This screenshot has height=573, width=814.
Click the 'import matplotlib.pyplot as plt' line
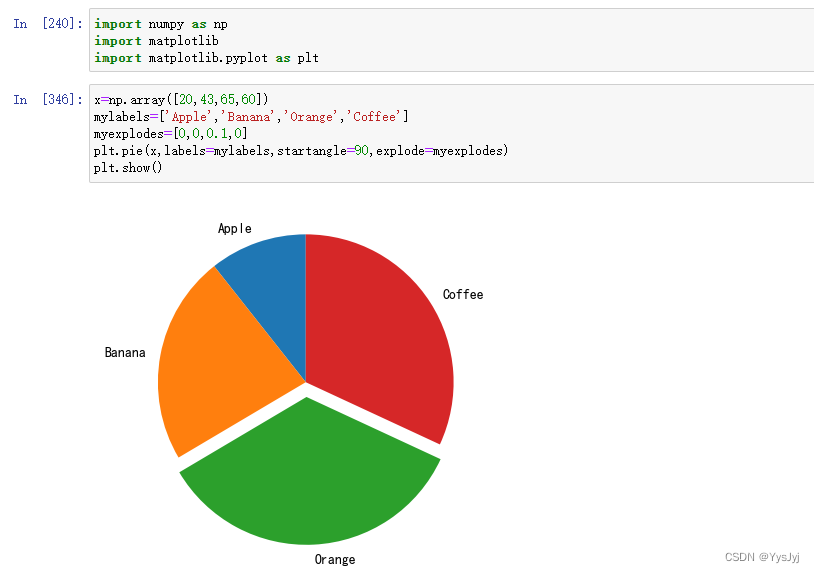click(206, 58)
